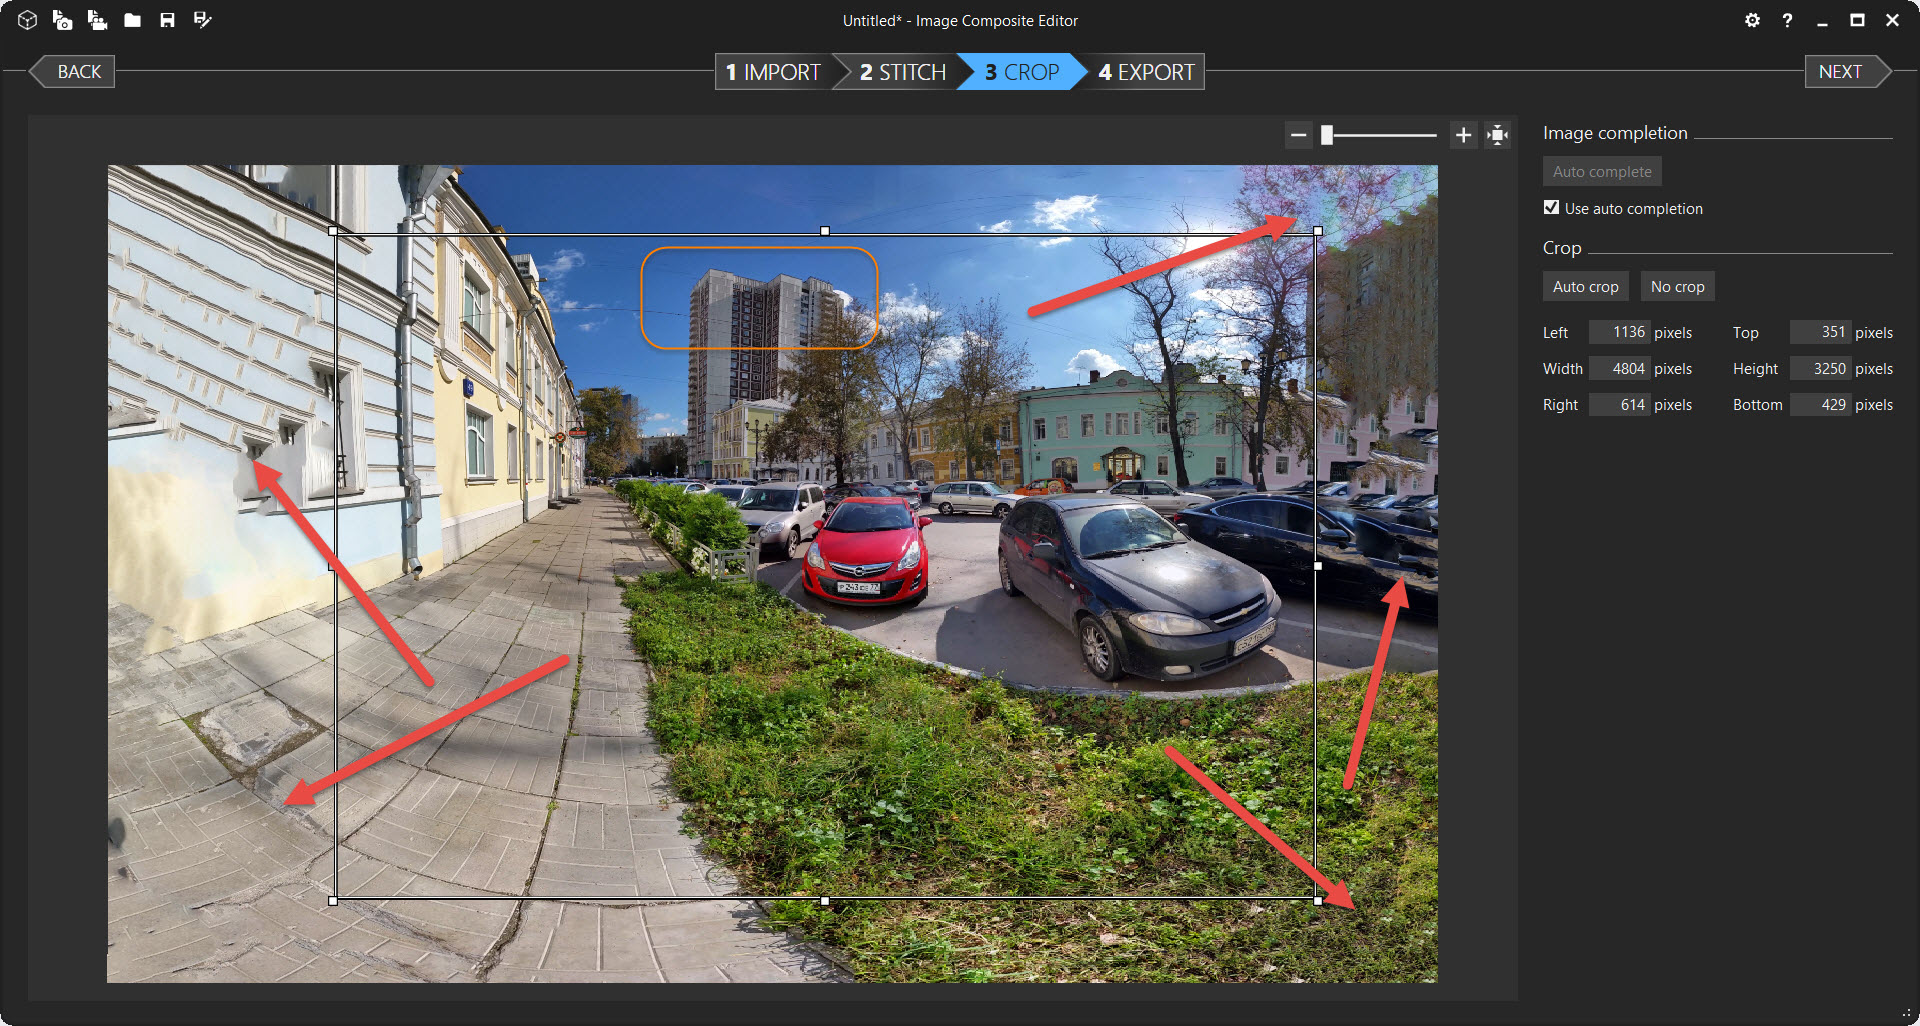
Task: Click the cube logo icon
Action: 27,20
